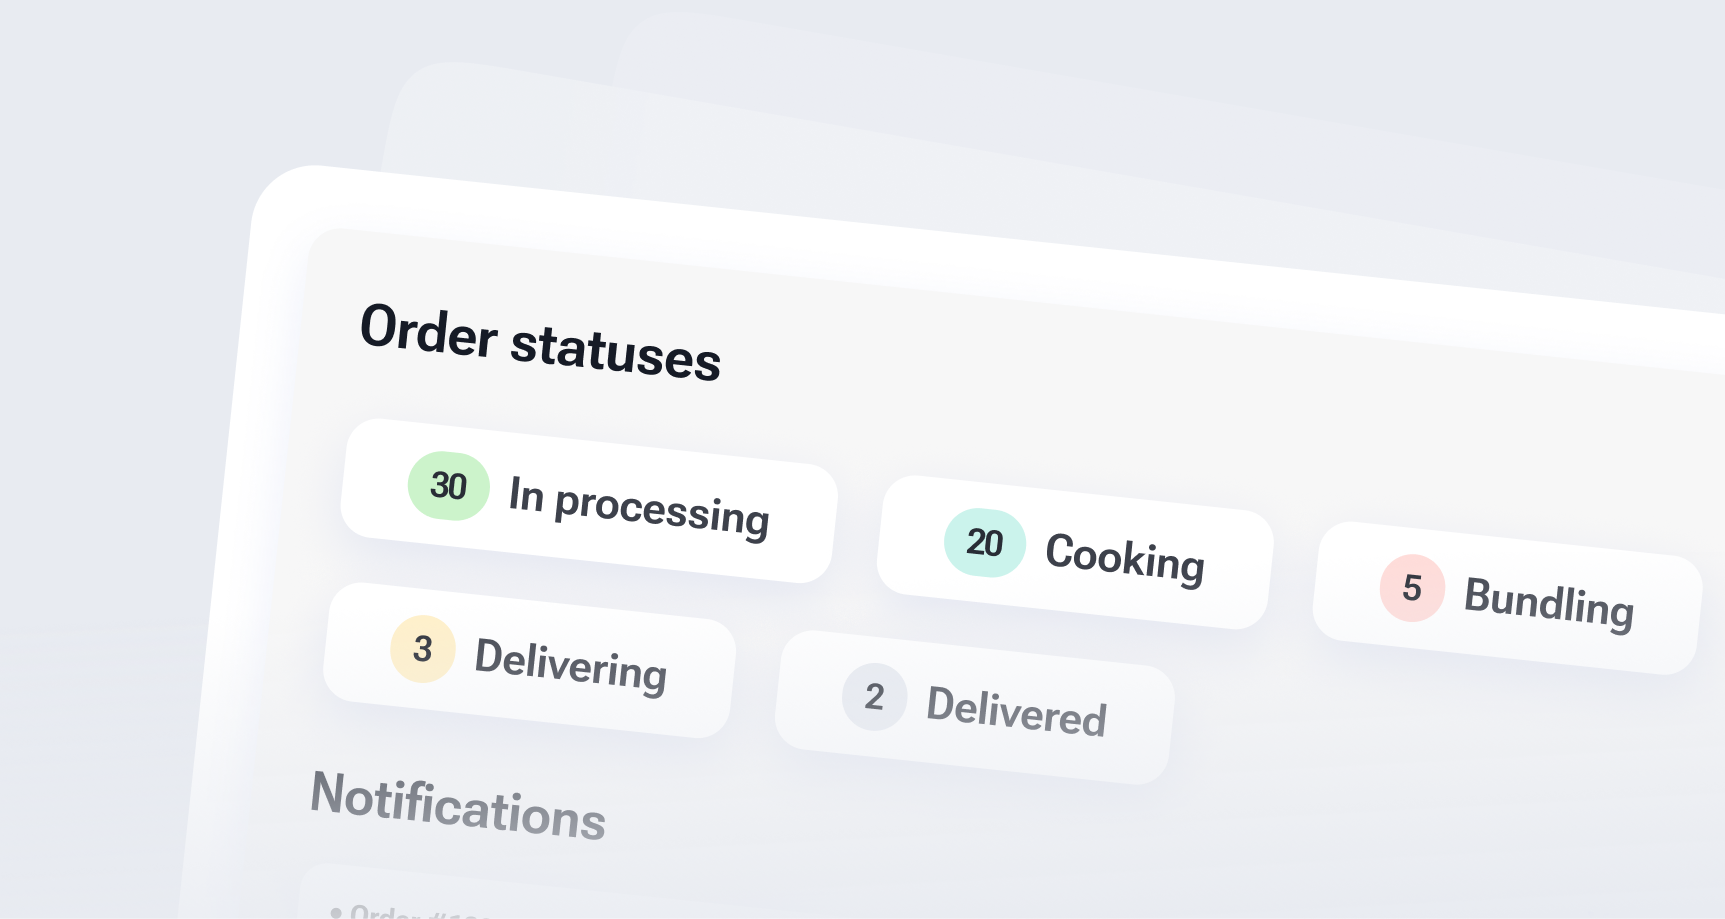The image size is (1725, 919).
Task: Click the Notifications section heading
Action: tap(458, 806)
